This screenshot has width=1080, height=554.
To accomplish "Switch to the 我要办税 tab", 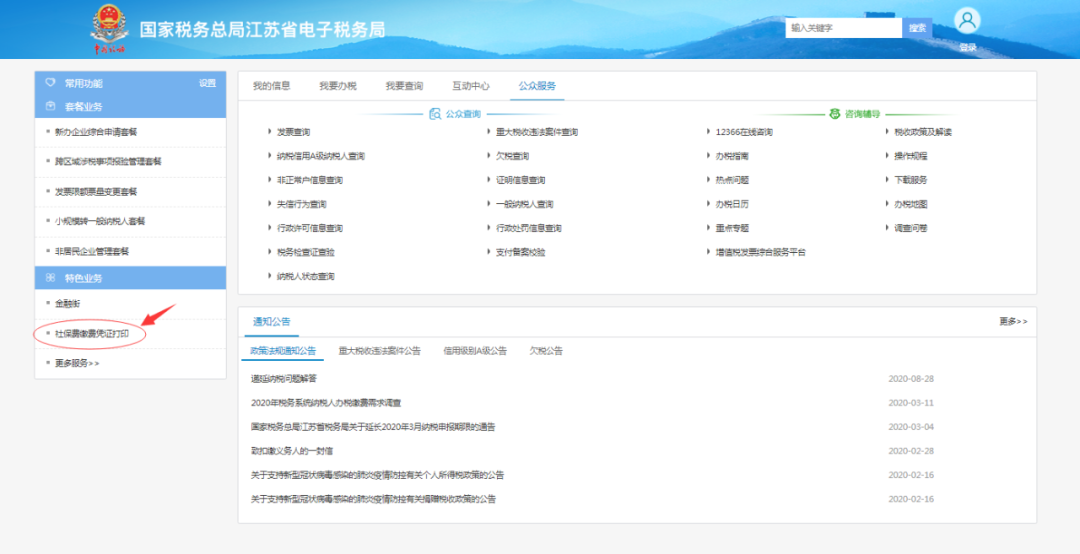I will tap(338, 85).
